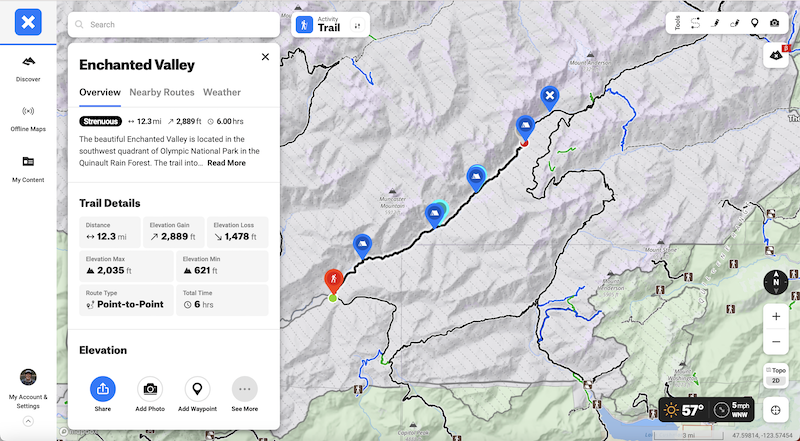Switch to the Overview tab
Screen dimensions: 800x441
point(100,92)
